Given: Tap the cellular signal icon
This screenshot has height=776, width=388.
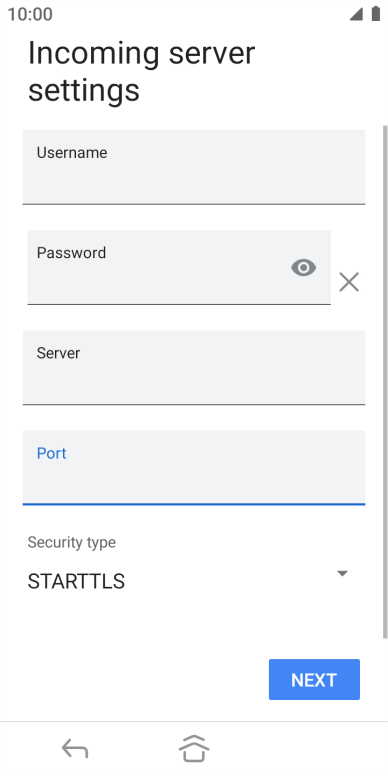Looking at the screenshot, I should pyautogui.click(x=356, y=15).
